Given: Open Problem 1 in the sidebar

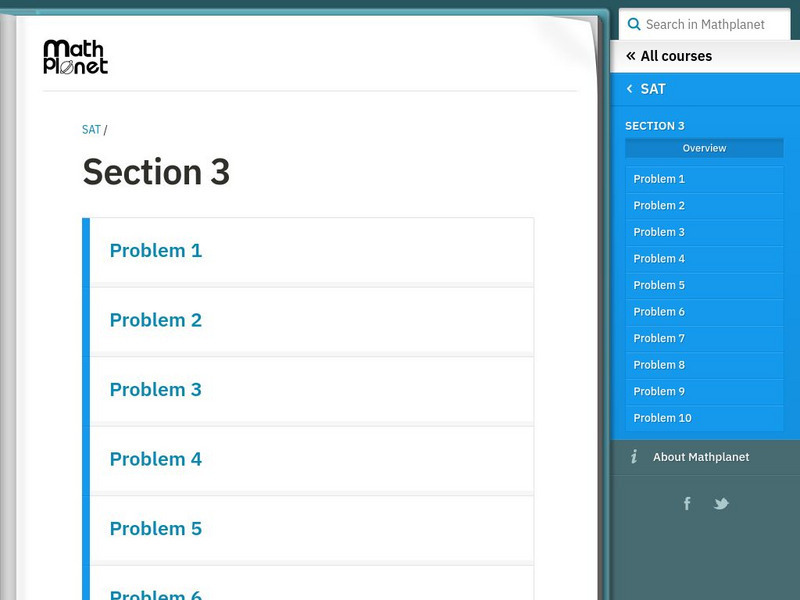Looking at the screenshot, I should click(704, 179).
